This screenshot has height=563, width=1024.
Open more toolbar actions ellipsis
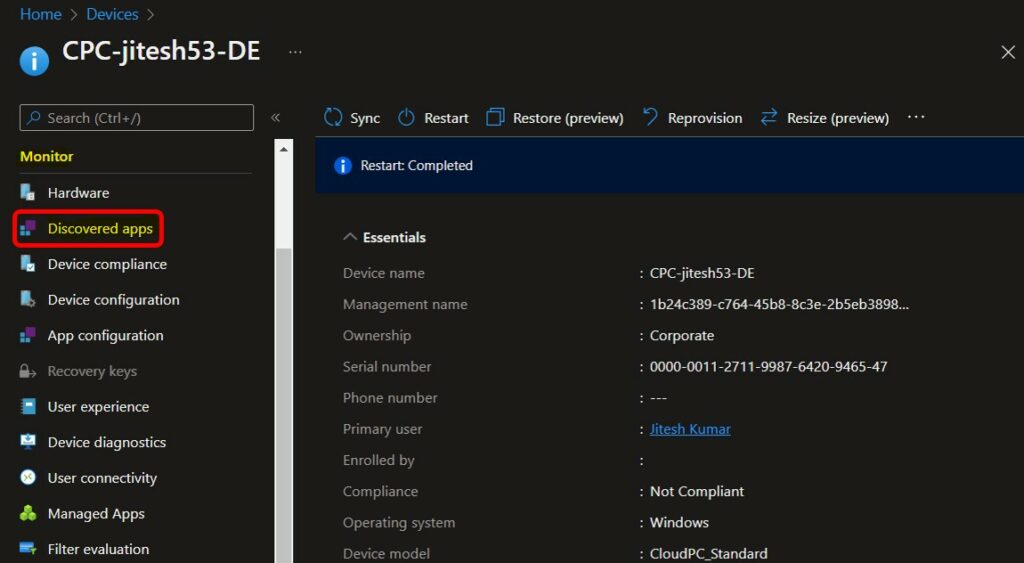coord(916,117)
